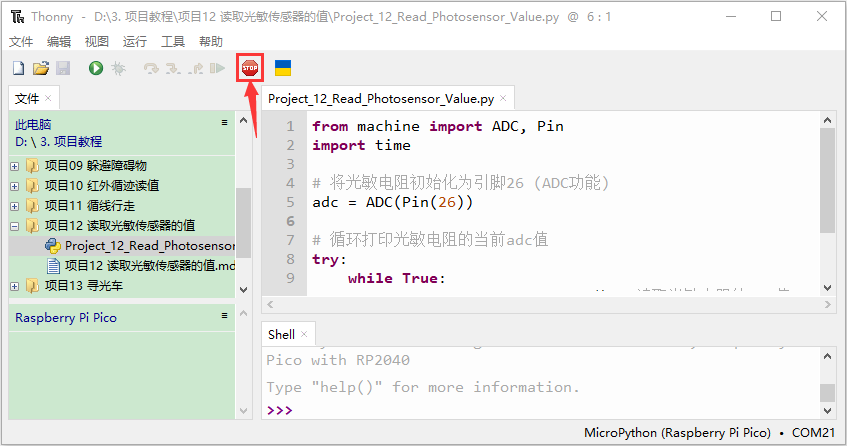Screen dimensions: 847x446
Task: Click the New file icon in toolbar
Action: point(19,68)
